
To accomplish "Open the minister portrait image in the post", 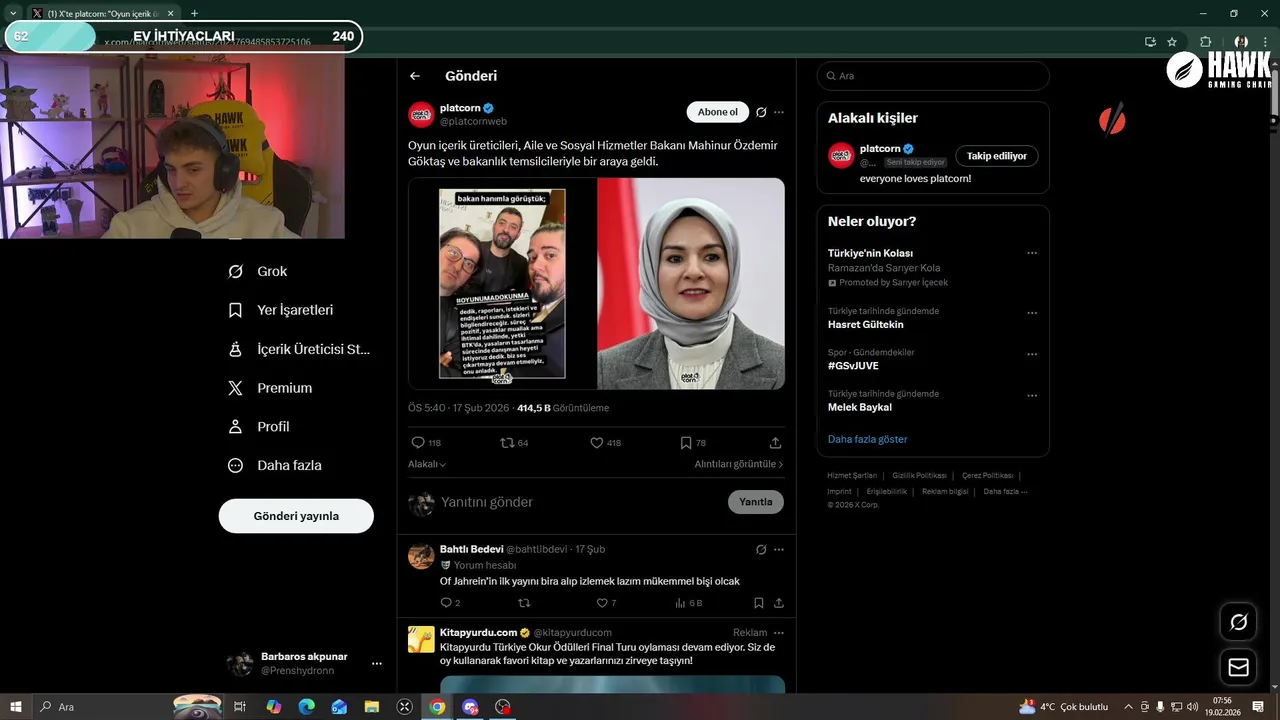I will coord(691,284).
